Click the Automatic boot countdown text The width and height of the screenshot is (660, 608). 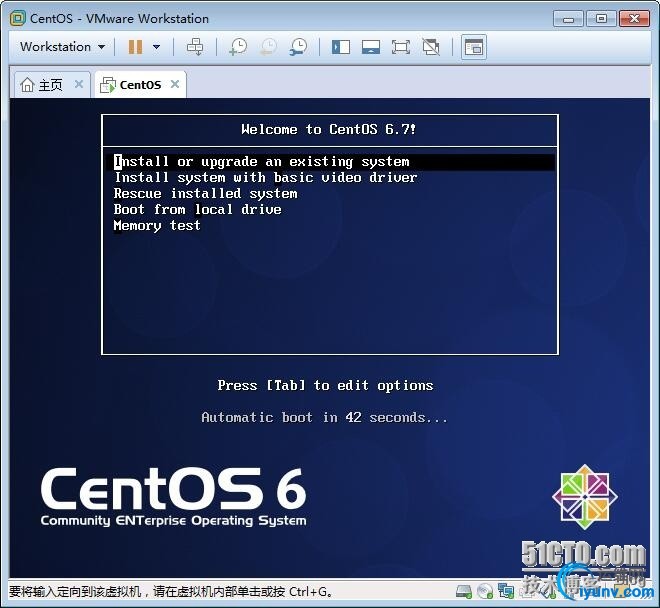pyautogui.click(x=324, y=418)
